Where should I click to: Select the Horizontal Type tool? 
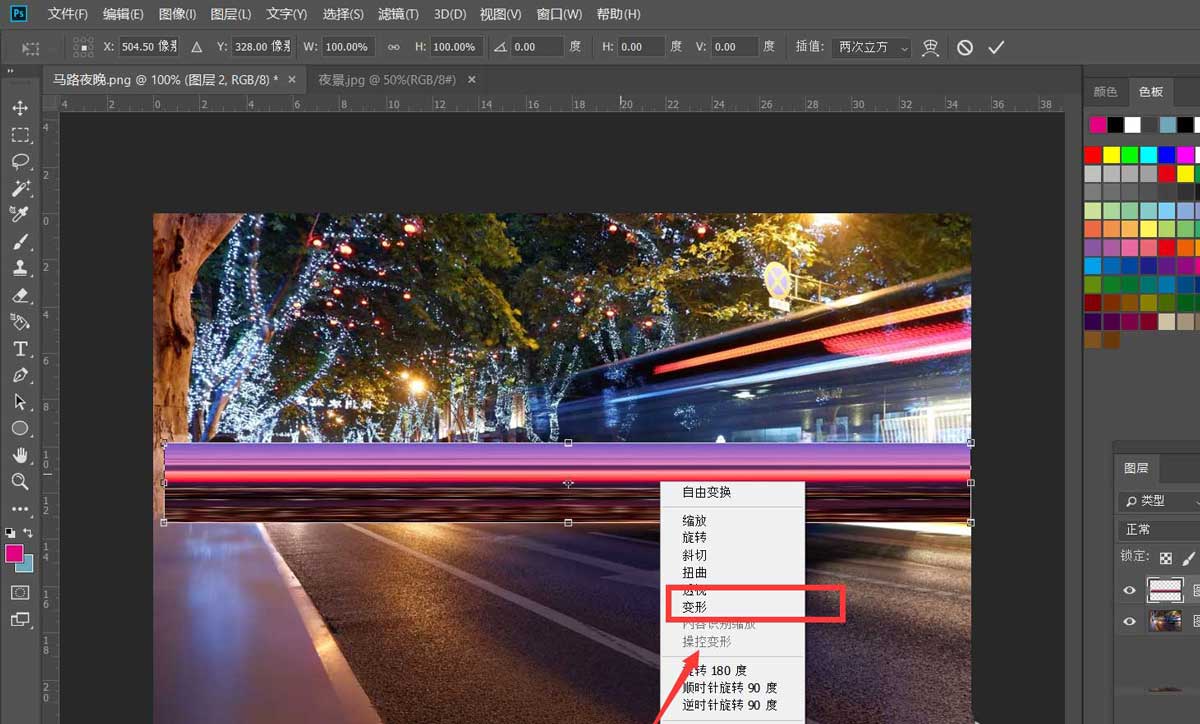tap(20, 349)
